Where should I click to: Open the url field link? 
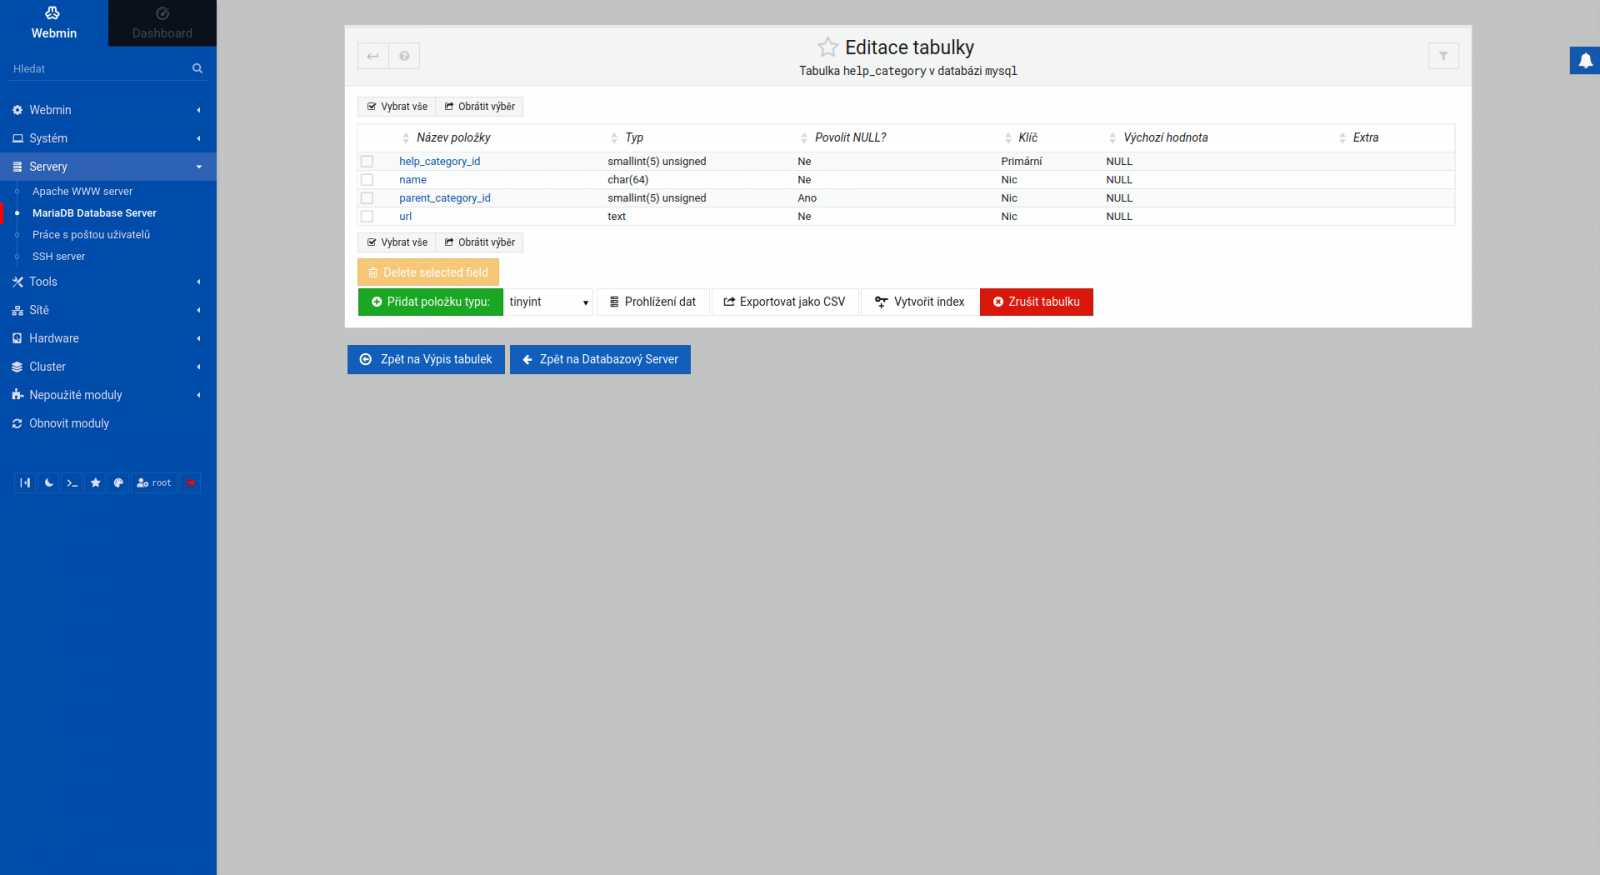pos(405,217)
